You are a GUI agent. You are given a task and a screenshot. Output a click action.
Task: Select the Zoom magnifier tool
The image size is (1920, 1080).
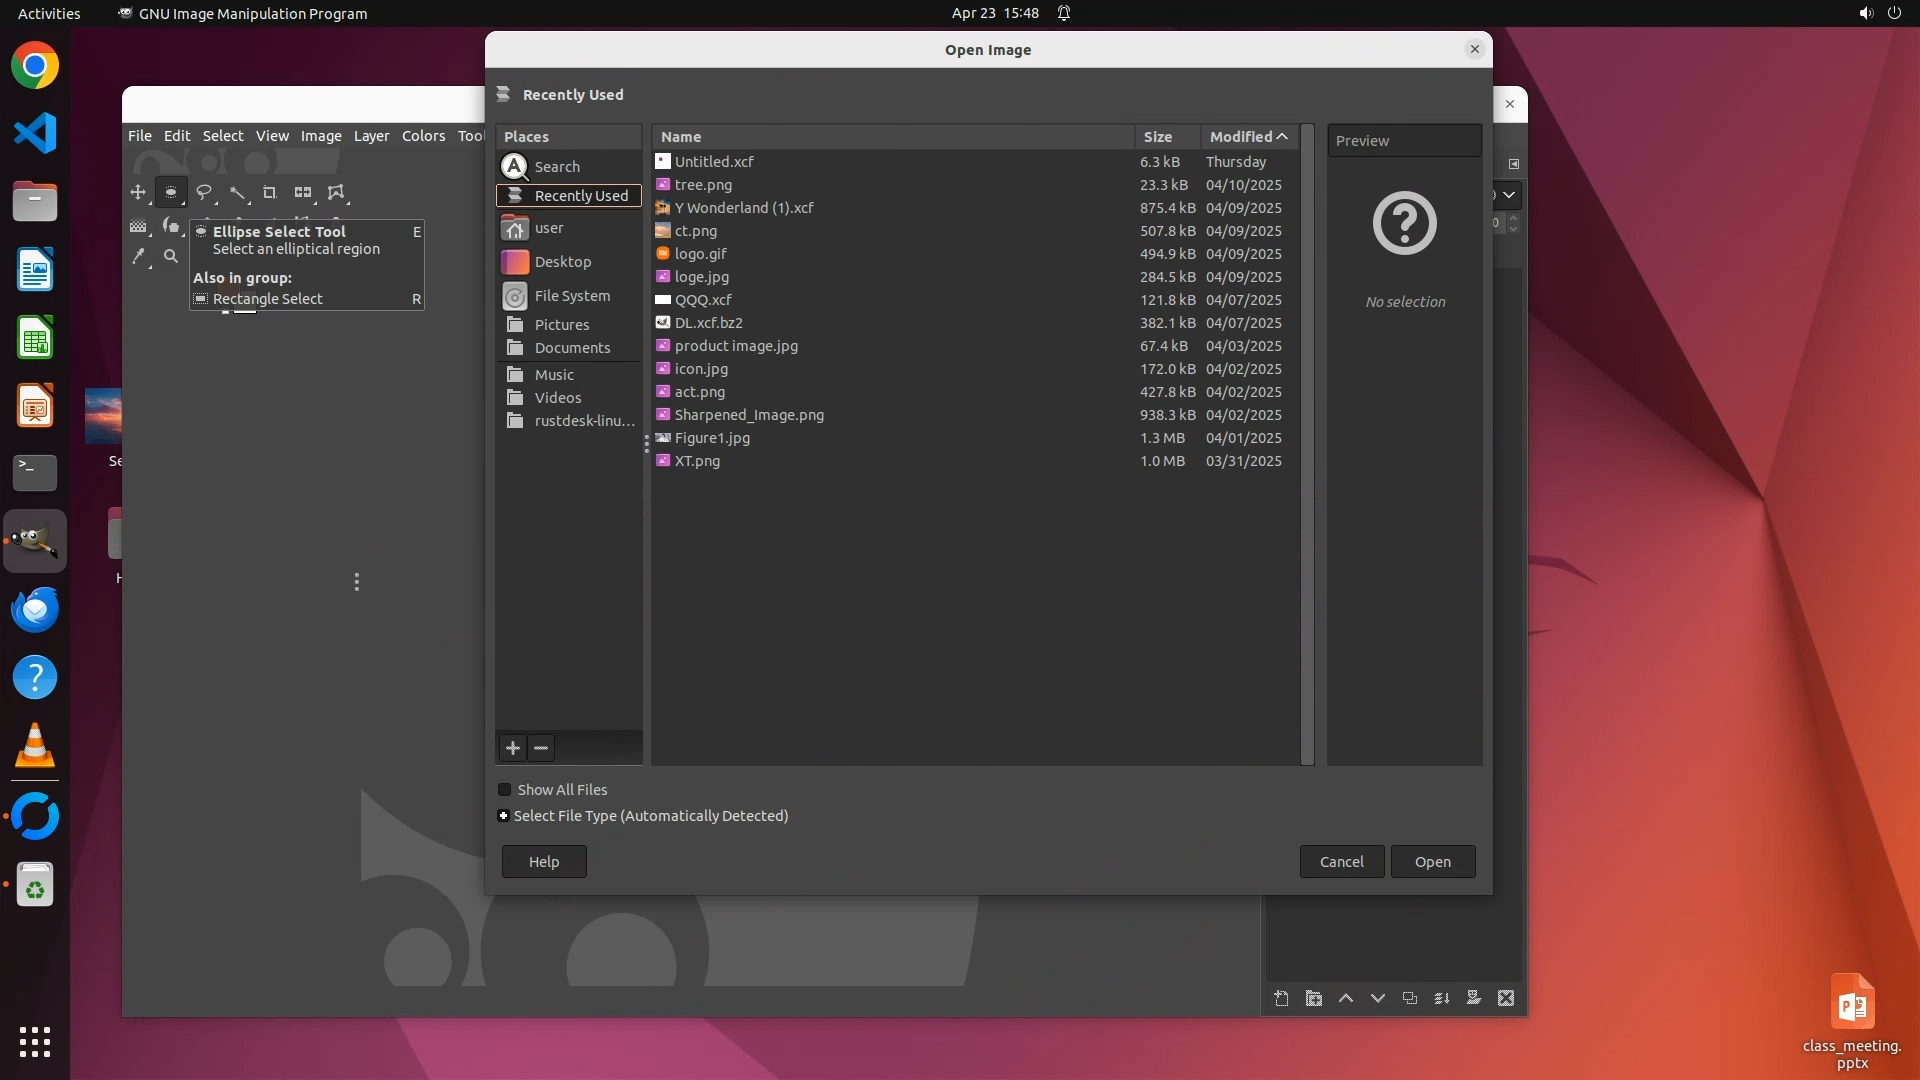[171, 256]
